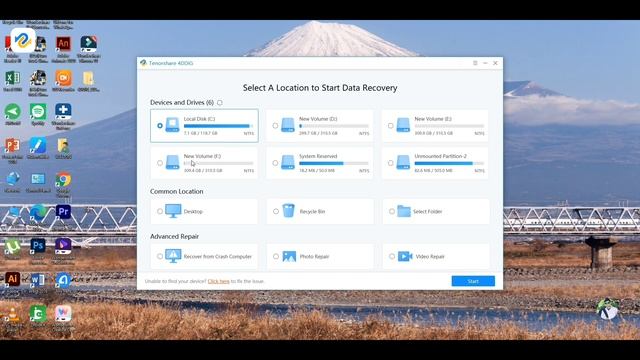Open uTorrent desktop shortcut
Screen dimensions: 640x360
[13, 246]
